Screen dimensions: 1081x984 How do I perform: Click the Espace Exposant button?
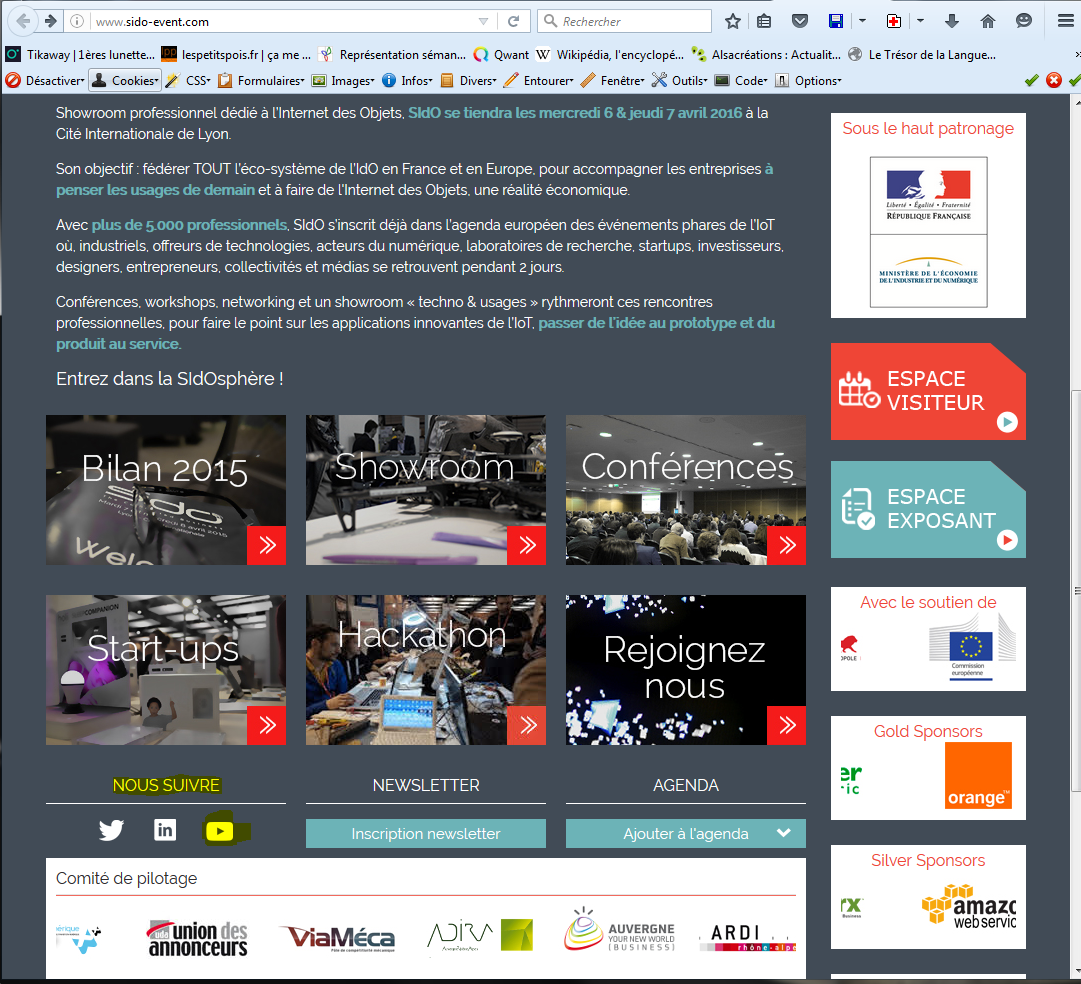(x=927, y=509)
